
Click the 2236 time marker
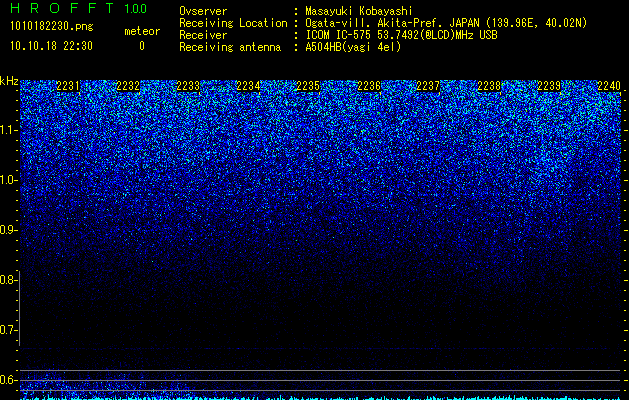369,86
